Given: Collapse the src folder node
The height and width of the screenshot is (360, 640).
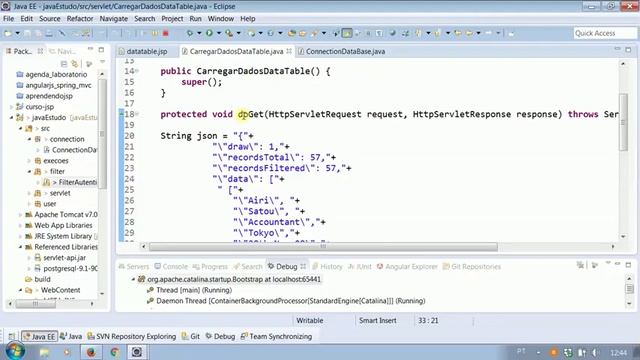Looking at the screenshot, I should 20,129.
